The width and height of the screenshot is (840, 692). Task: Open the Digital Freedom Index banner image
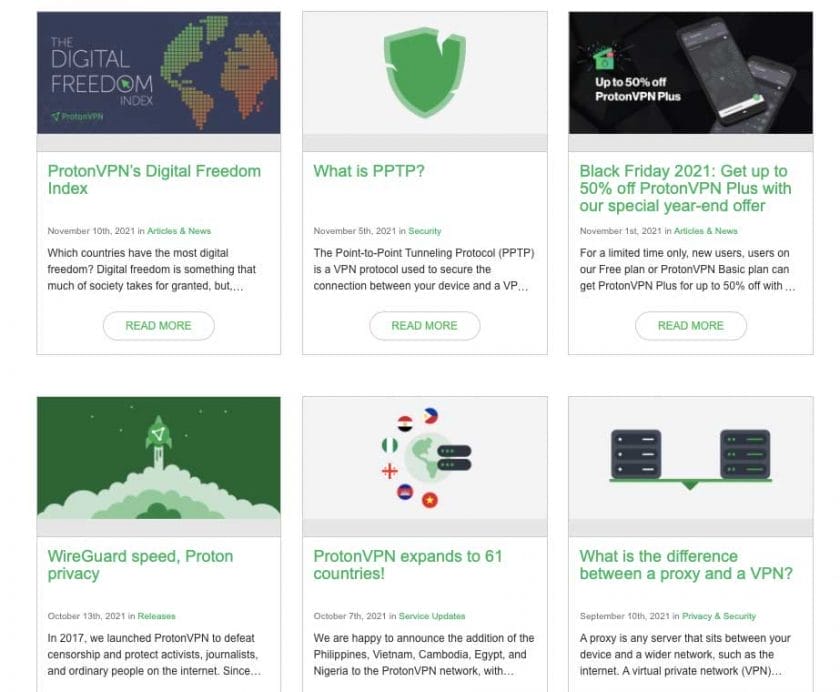[x=159, y=73]
